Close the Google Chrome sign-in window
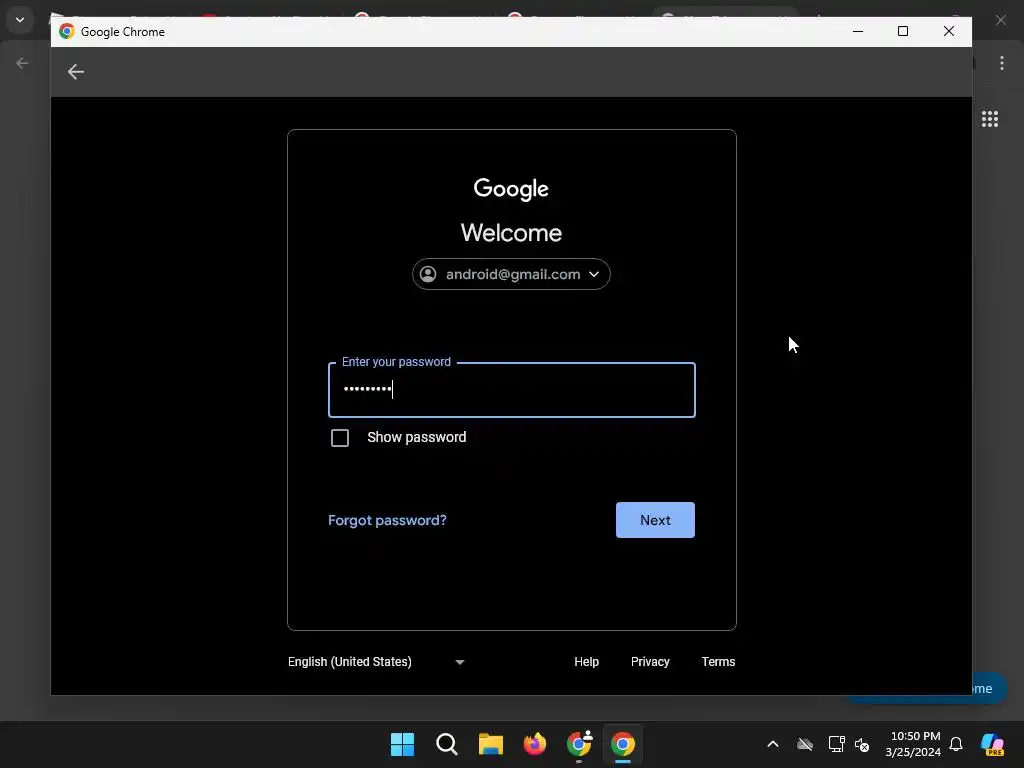 click(949, 31)
